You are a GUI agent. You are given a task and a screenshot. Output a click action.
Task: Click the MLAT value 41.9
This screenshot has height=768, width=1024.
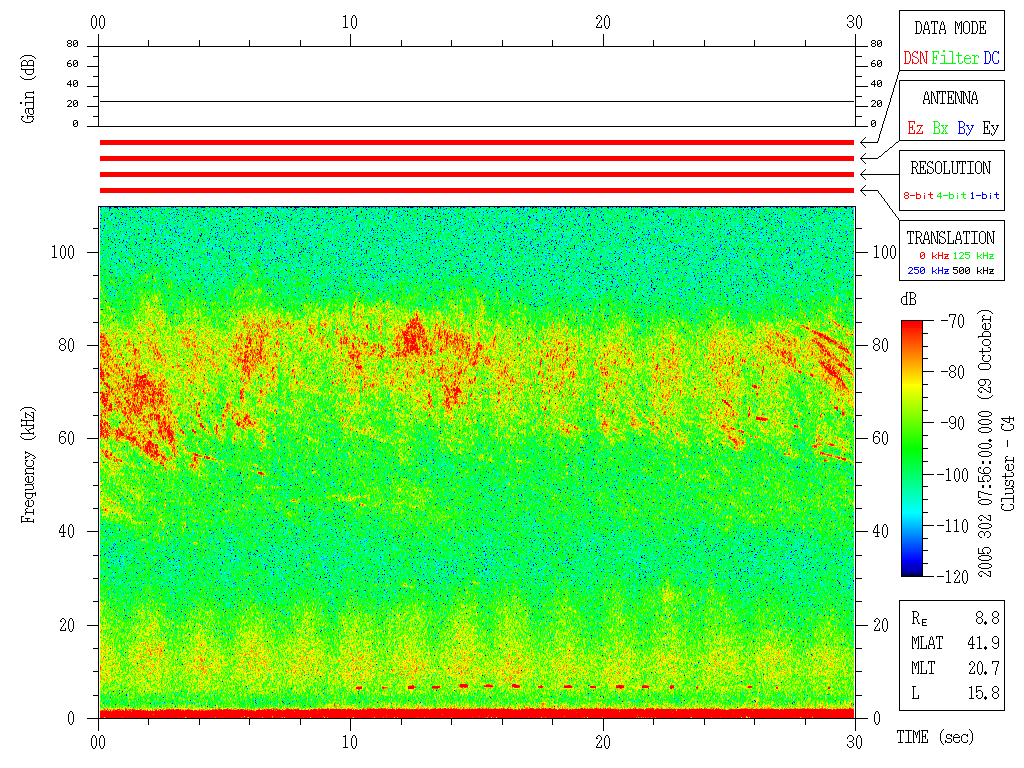pos(984,643)
